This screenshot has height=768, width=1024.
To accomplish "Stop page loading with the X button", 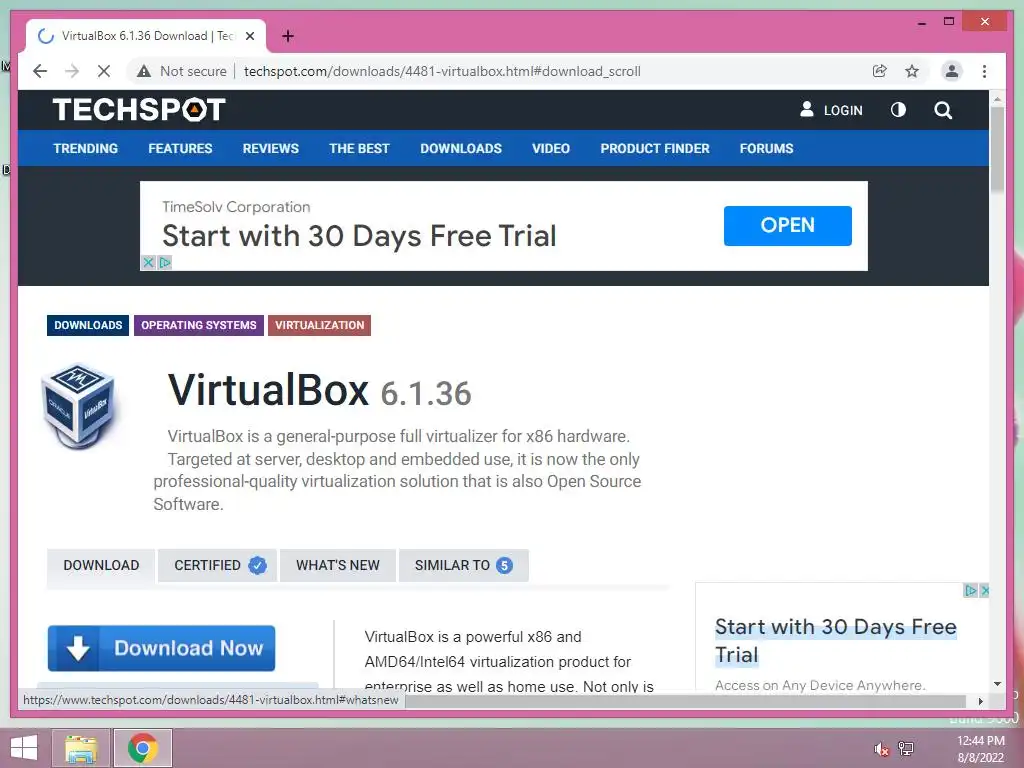I will tap(104, 71).
